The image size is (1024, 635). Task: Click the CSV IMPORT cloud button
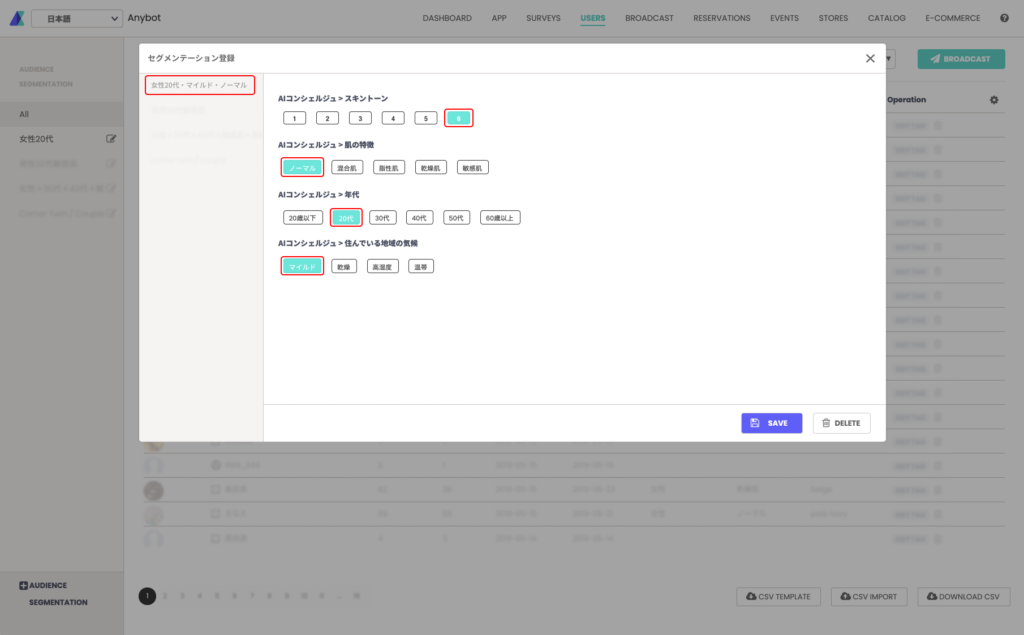869,596
